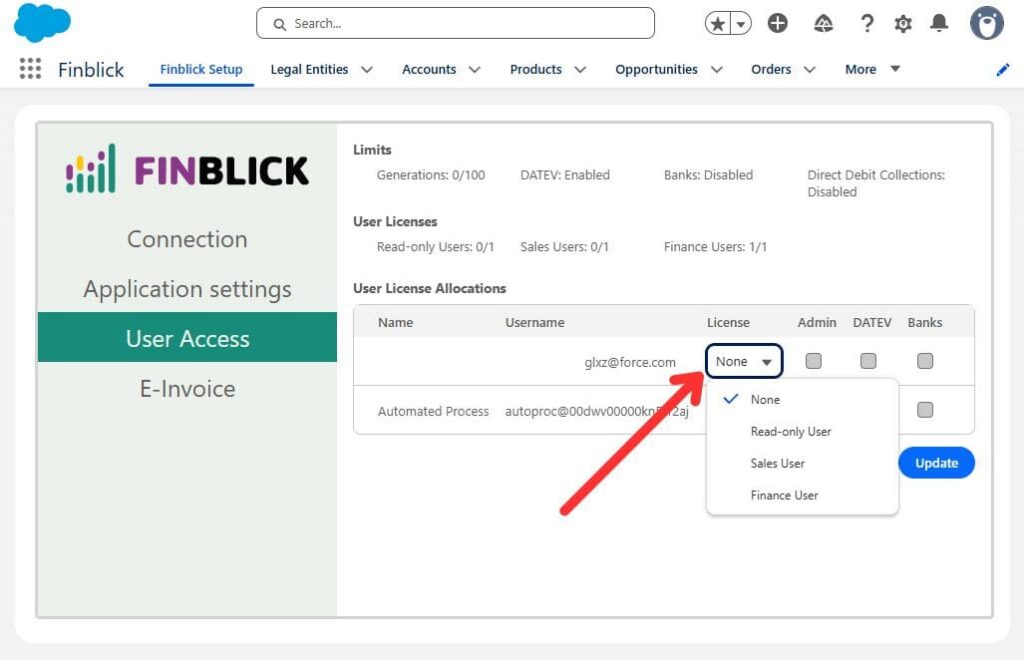Click the License column header
This screenshot has height=660, width=1024.
728,322
